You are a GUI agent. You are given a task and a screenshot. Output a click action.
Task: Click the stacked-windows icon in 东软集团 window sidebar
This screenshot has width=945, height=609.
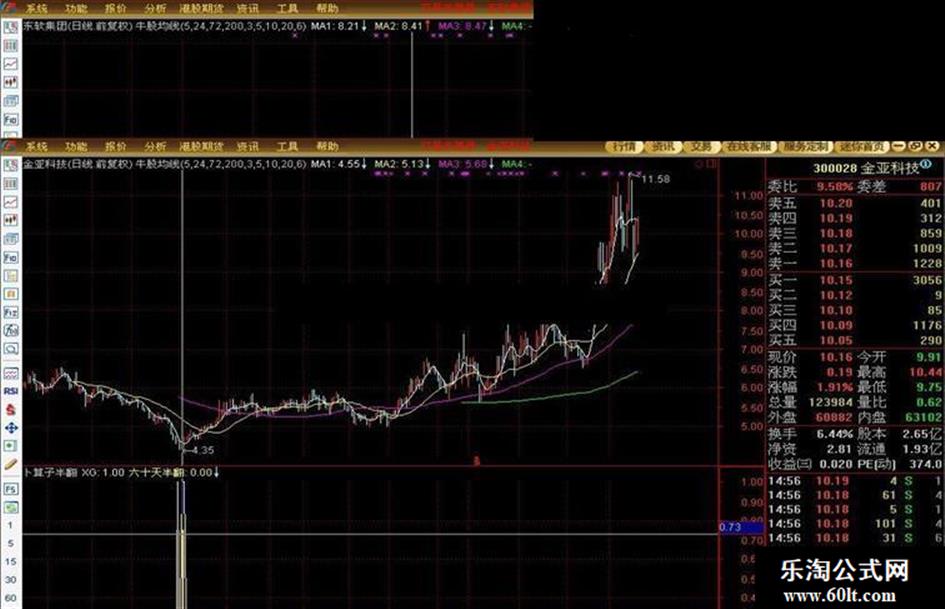pos(11,101)
